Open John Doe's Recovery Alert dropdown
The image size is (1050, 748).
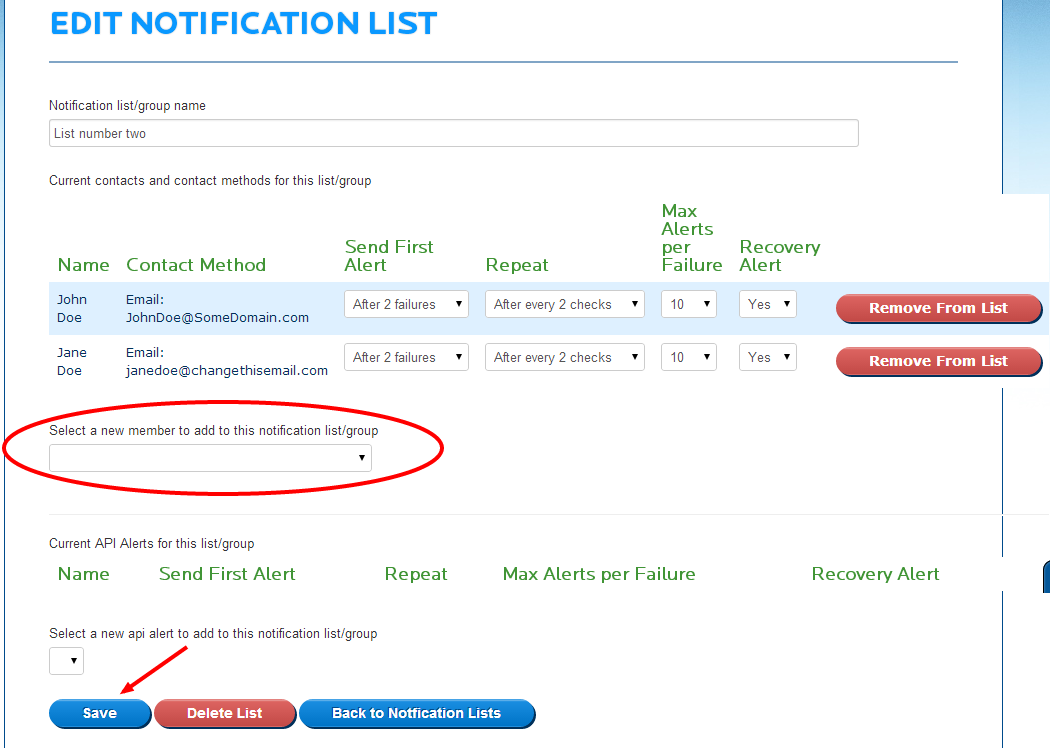tap(767, 304)
